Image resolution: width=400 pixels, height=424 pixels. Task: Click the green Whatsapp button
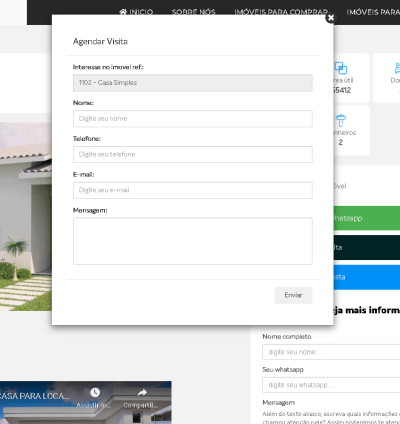[x=367, y=218]
